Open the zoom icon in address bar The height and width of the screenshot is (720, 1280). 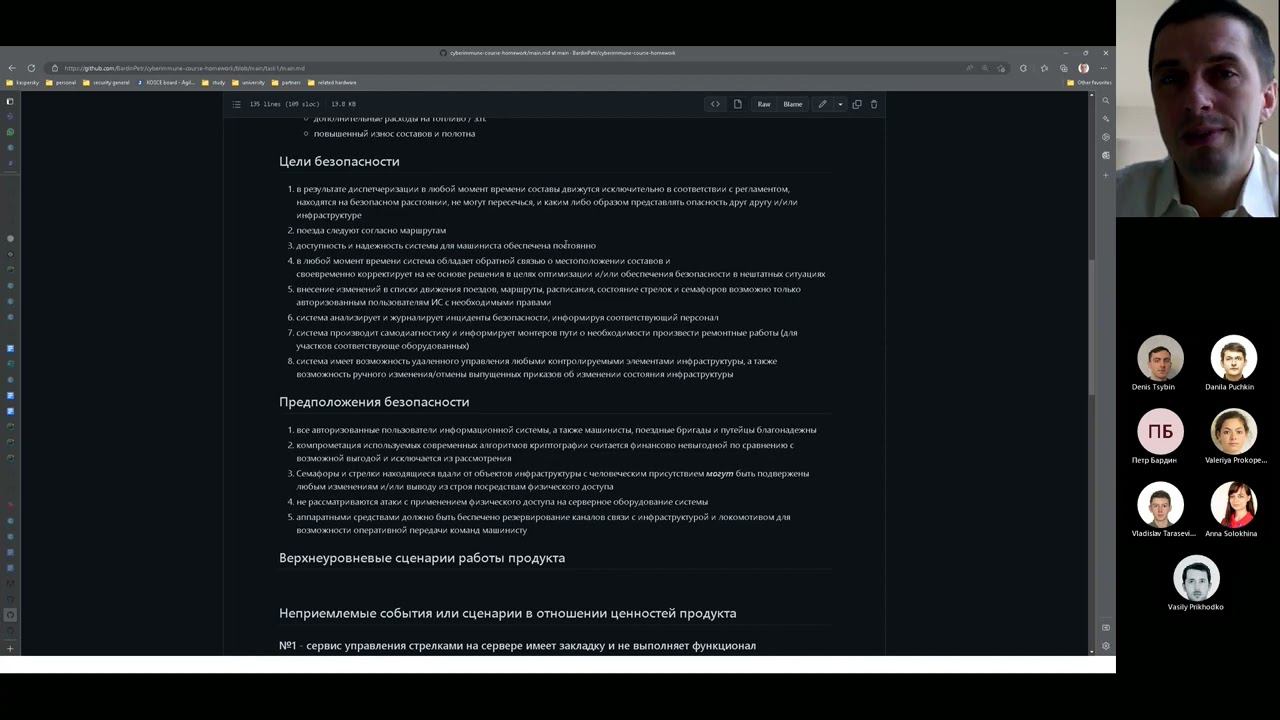click(985, 68)
